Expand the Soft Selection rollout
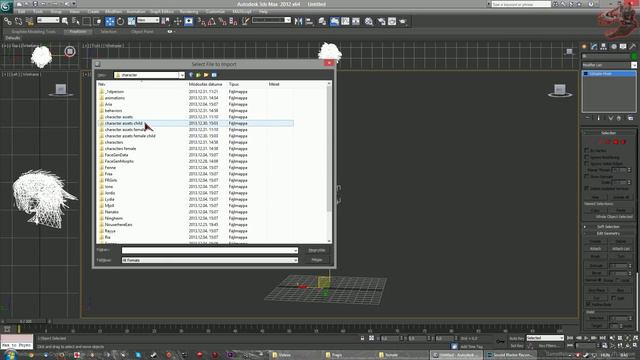 [x=608, y=227]
